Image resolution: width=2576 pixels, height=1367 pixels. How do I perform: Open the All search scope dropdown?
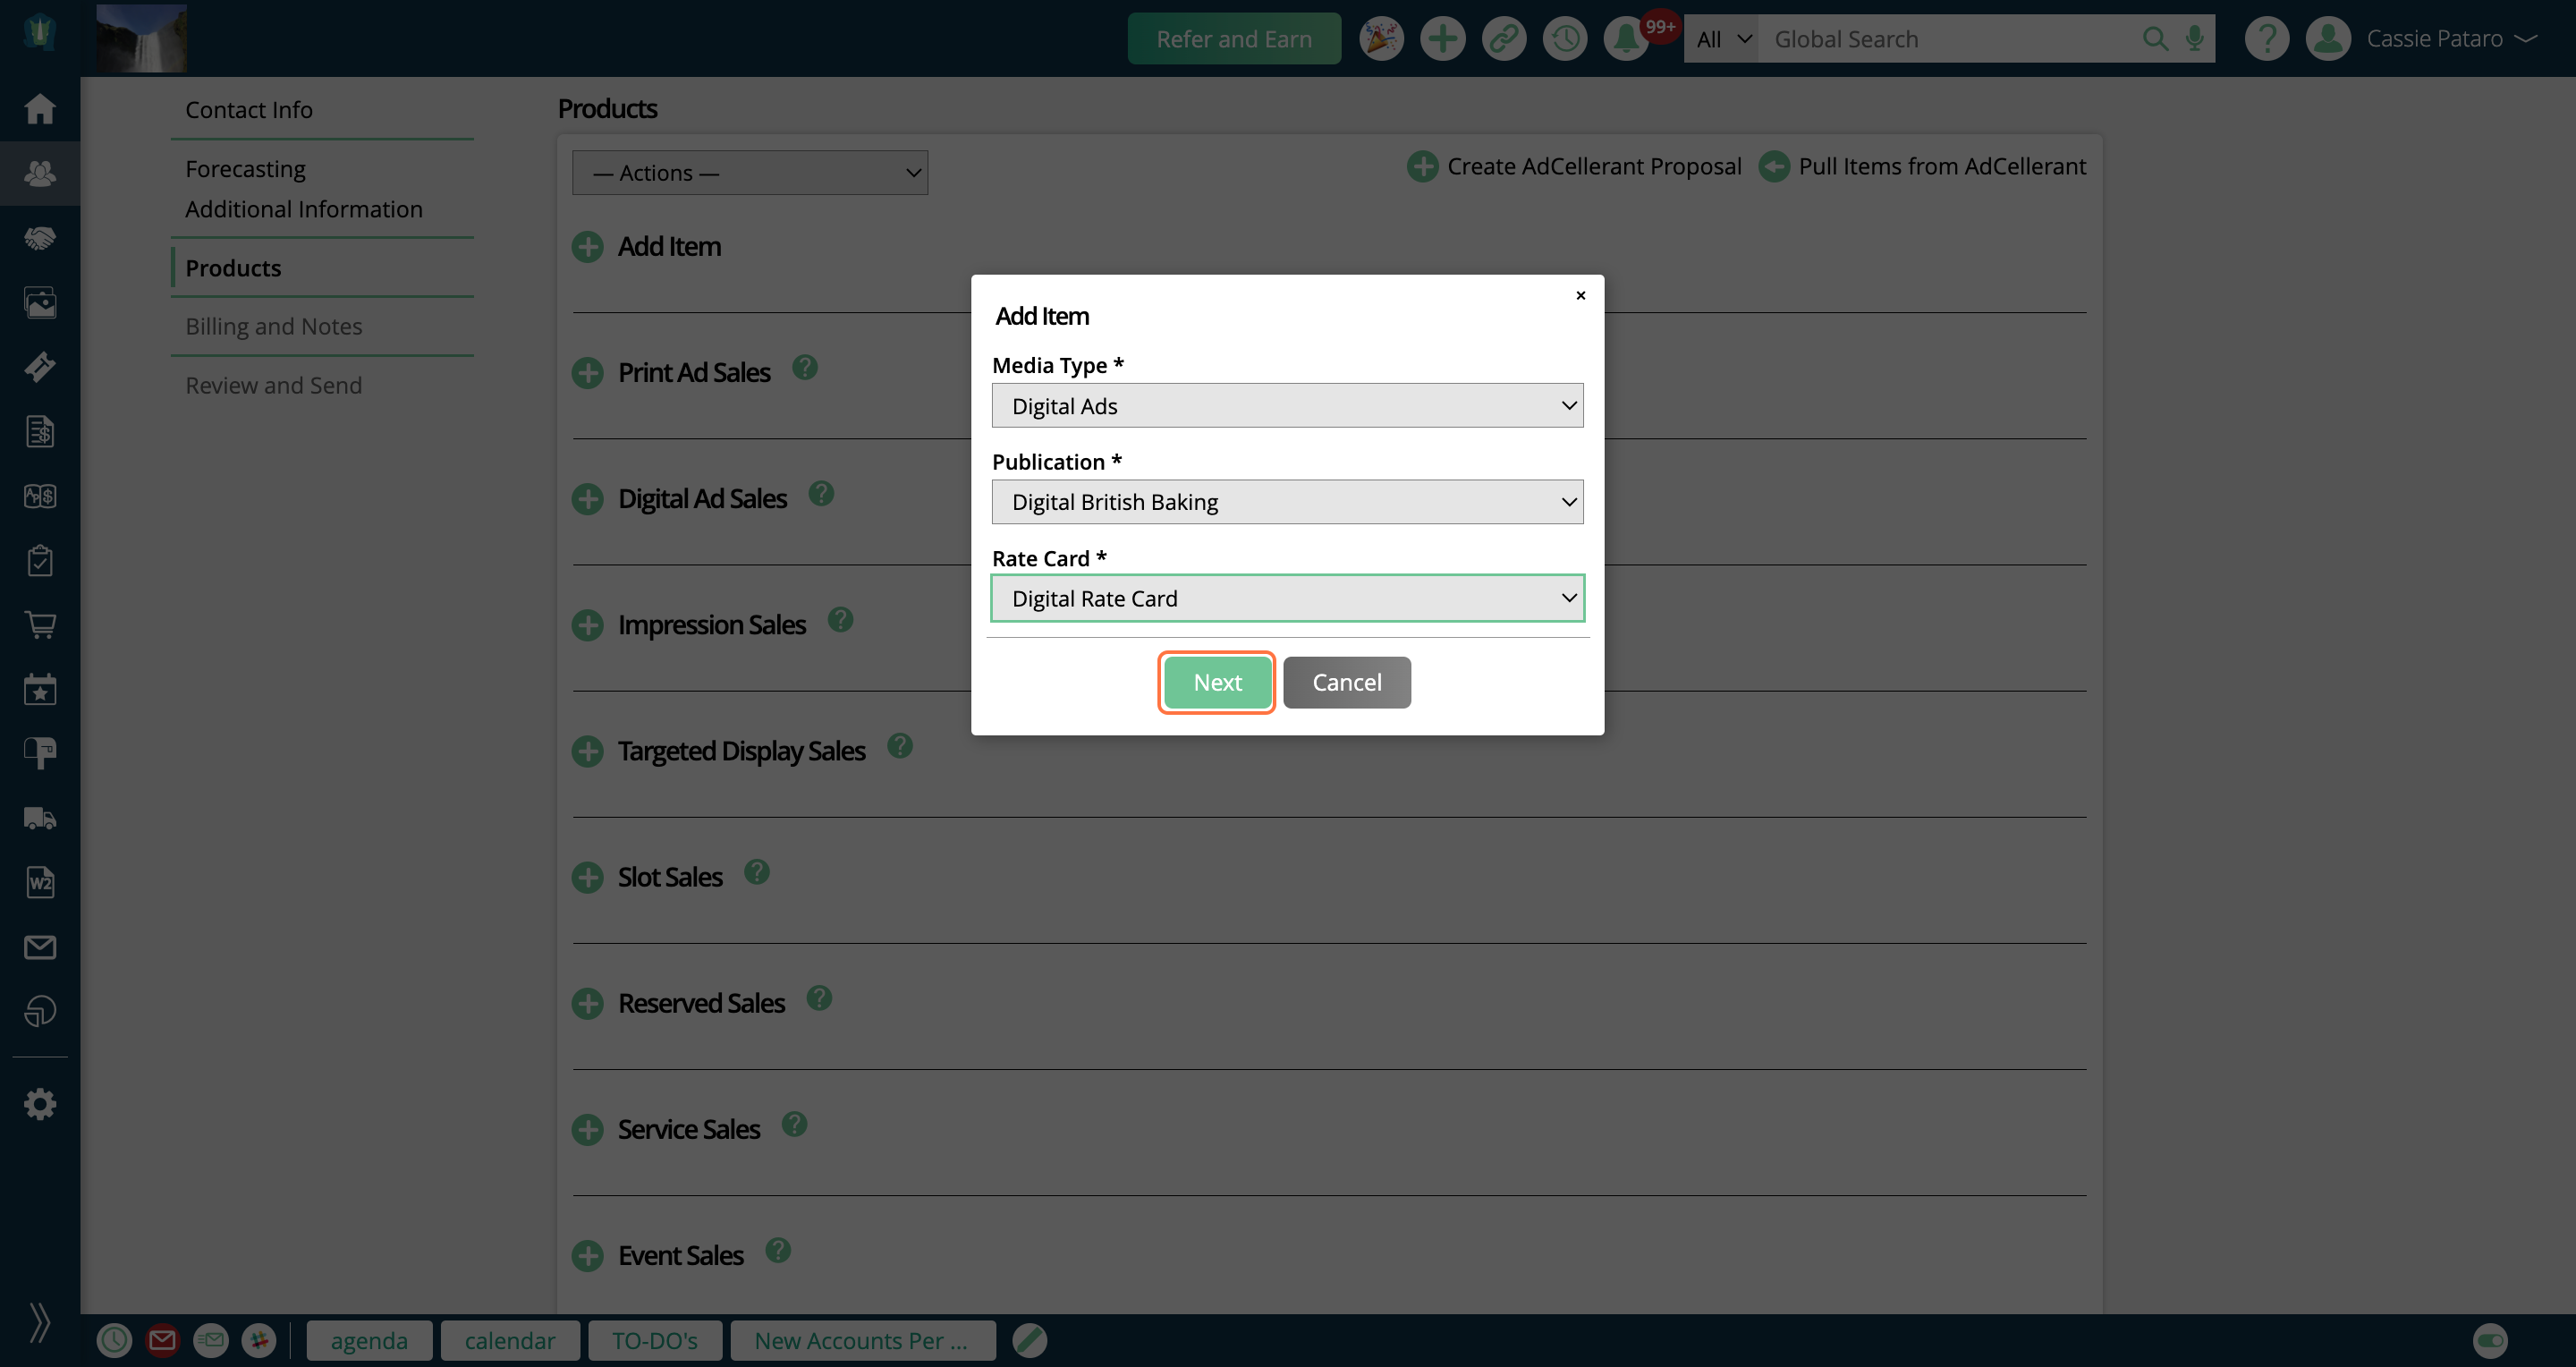click(1721, 39)
